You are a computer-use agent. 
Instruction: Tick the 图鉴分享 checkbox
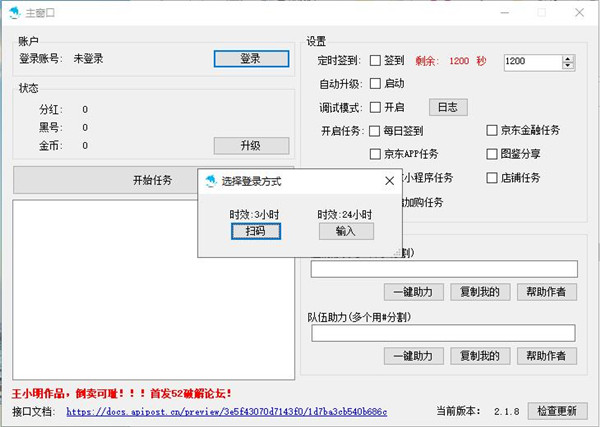pos(492,155)
